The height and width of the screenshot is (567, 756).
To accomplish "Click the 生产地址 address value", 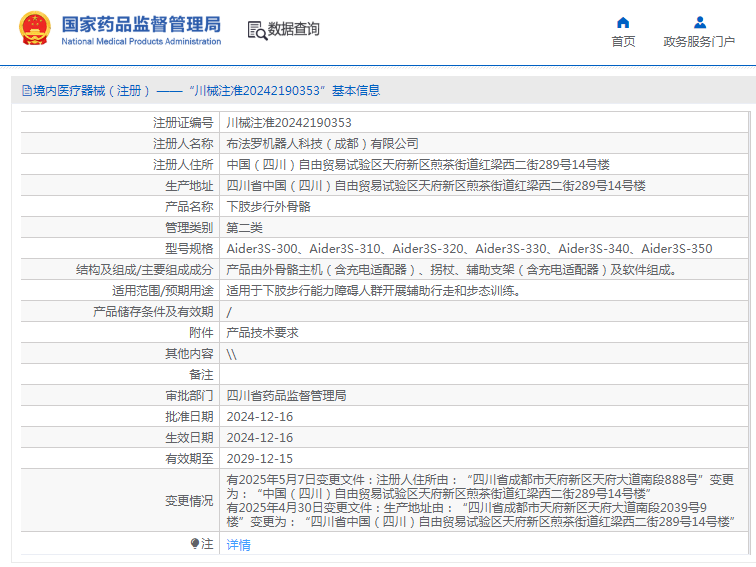I will 436,186.
